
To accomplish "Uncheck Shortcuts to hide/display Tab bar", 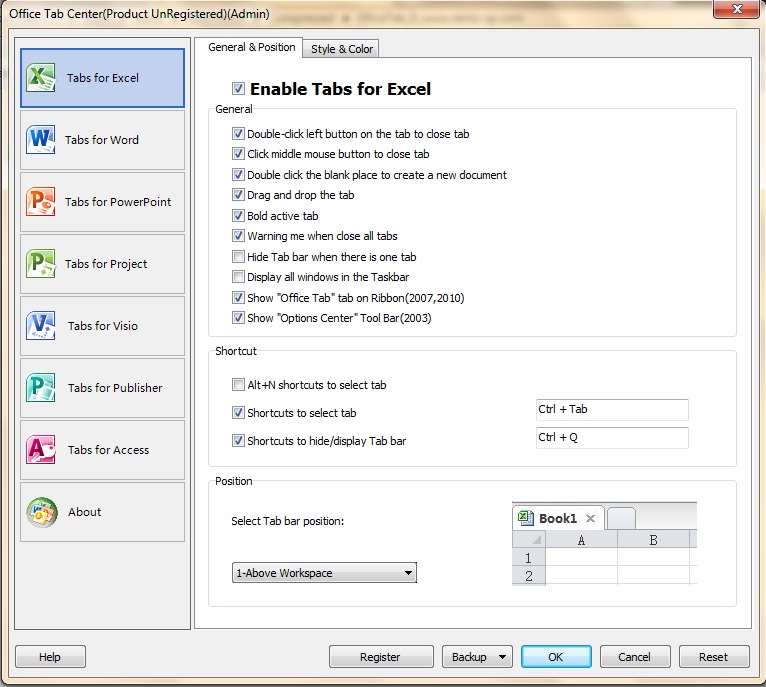I will pyautogui.click(x=238, y=440).
